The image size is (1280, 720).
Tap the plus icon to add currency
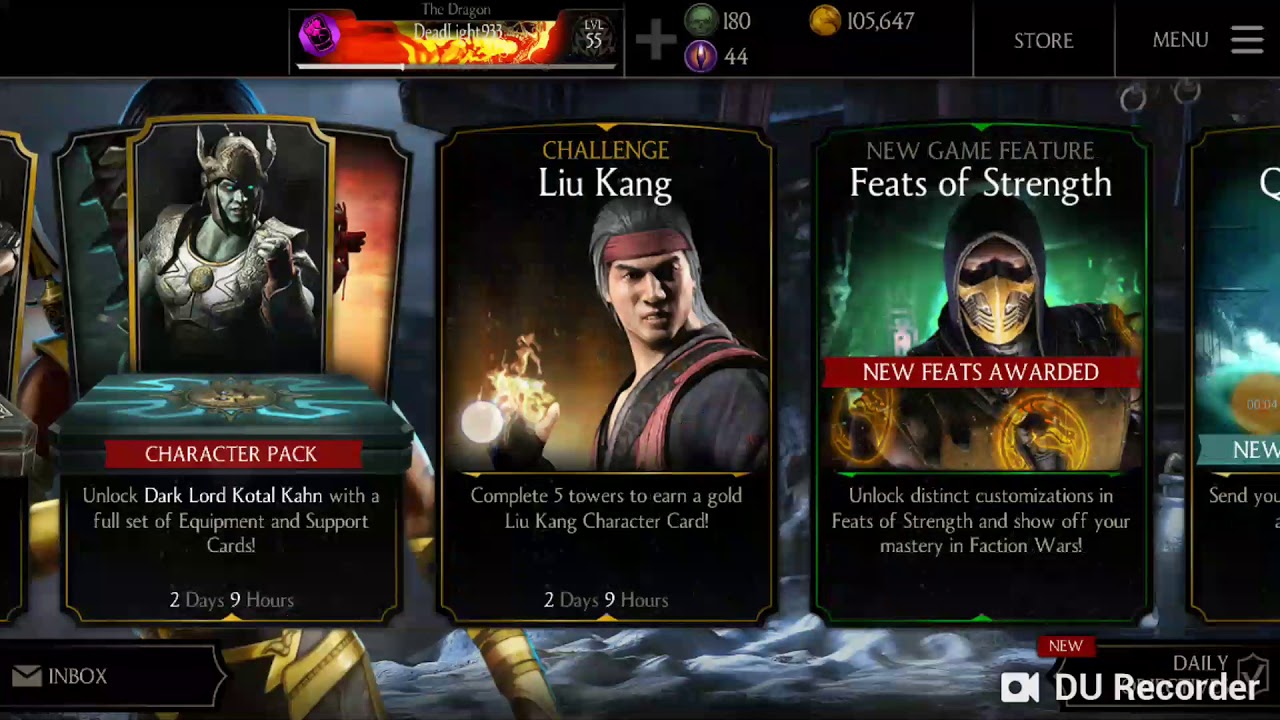(656, 41)
